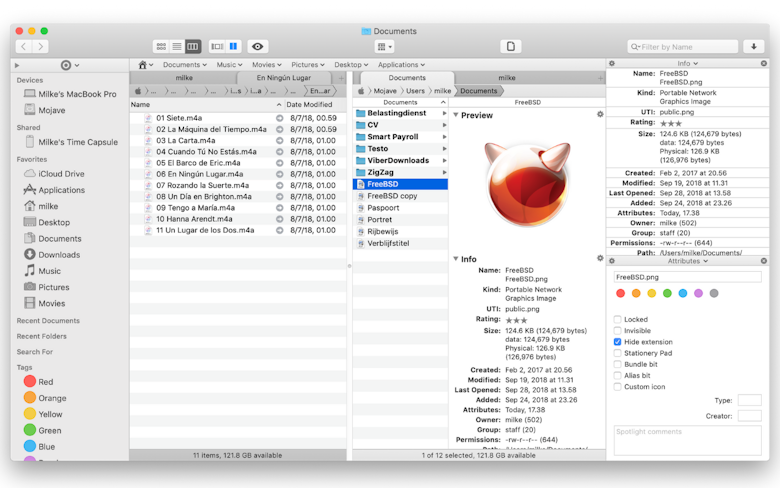Select the mllke tab in right pane
Image resolution: width=780 pixels, height=488 pixels.
[506, 78]
